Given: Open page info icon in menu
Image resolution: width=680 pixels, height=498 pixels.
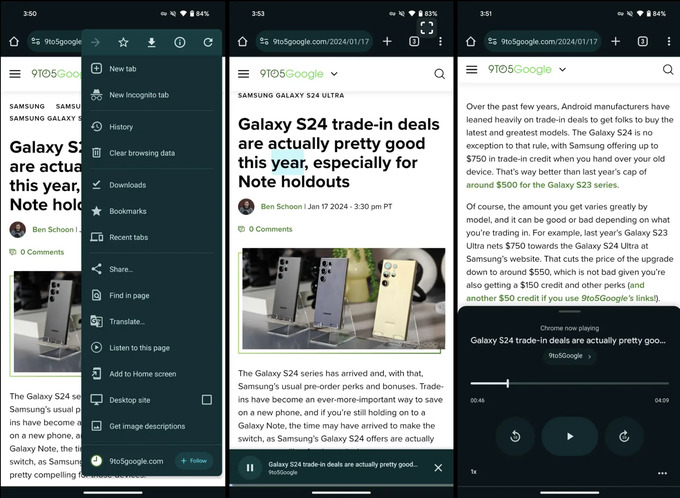Looking at the screenshot, I should [x=180, y=42].
